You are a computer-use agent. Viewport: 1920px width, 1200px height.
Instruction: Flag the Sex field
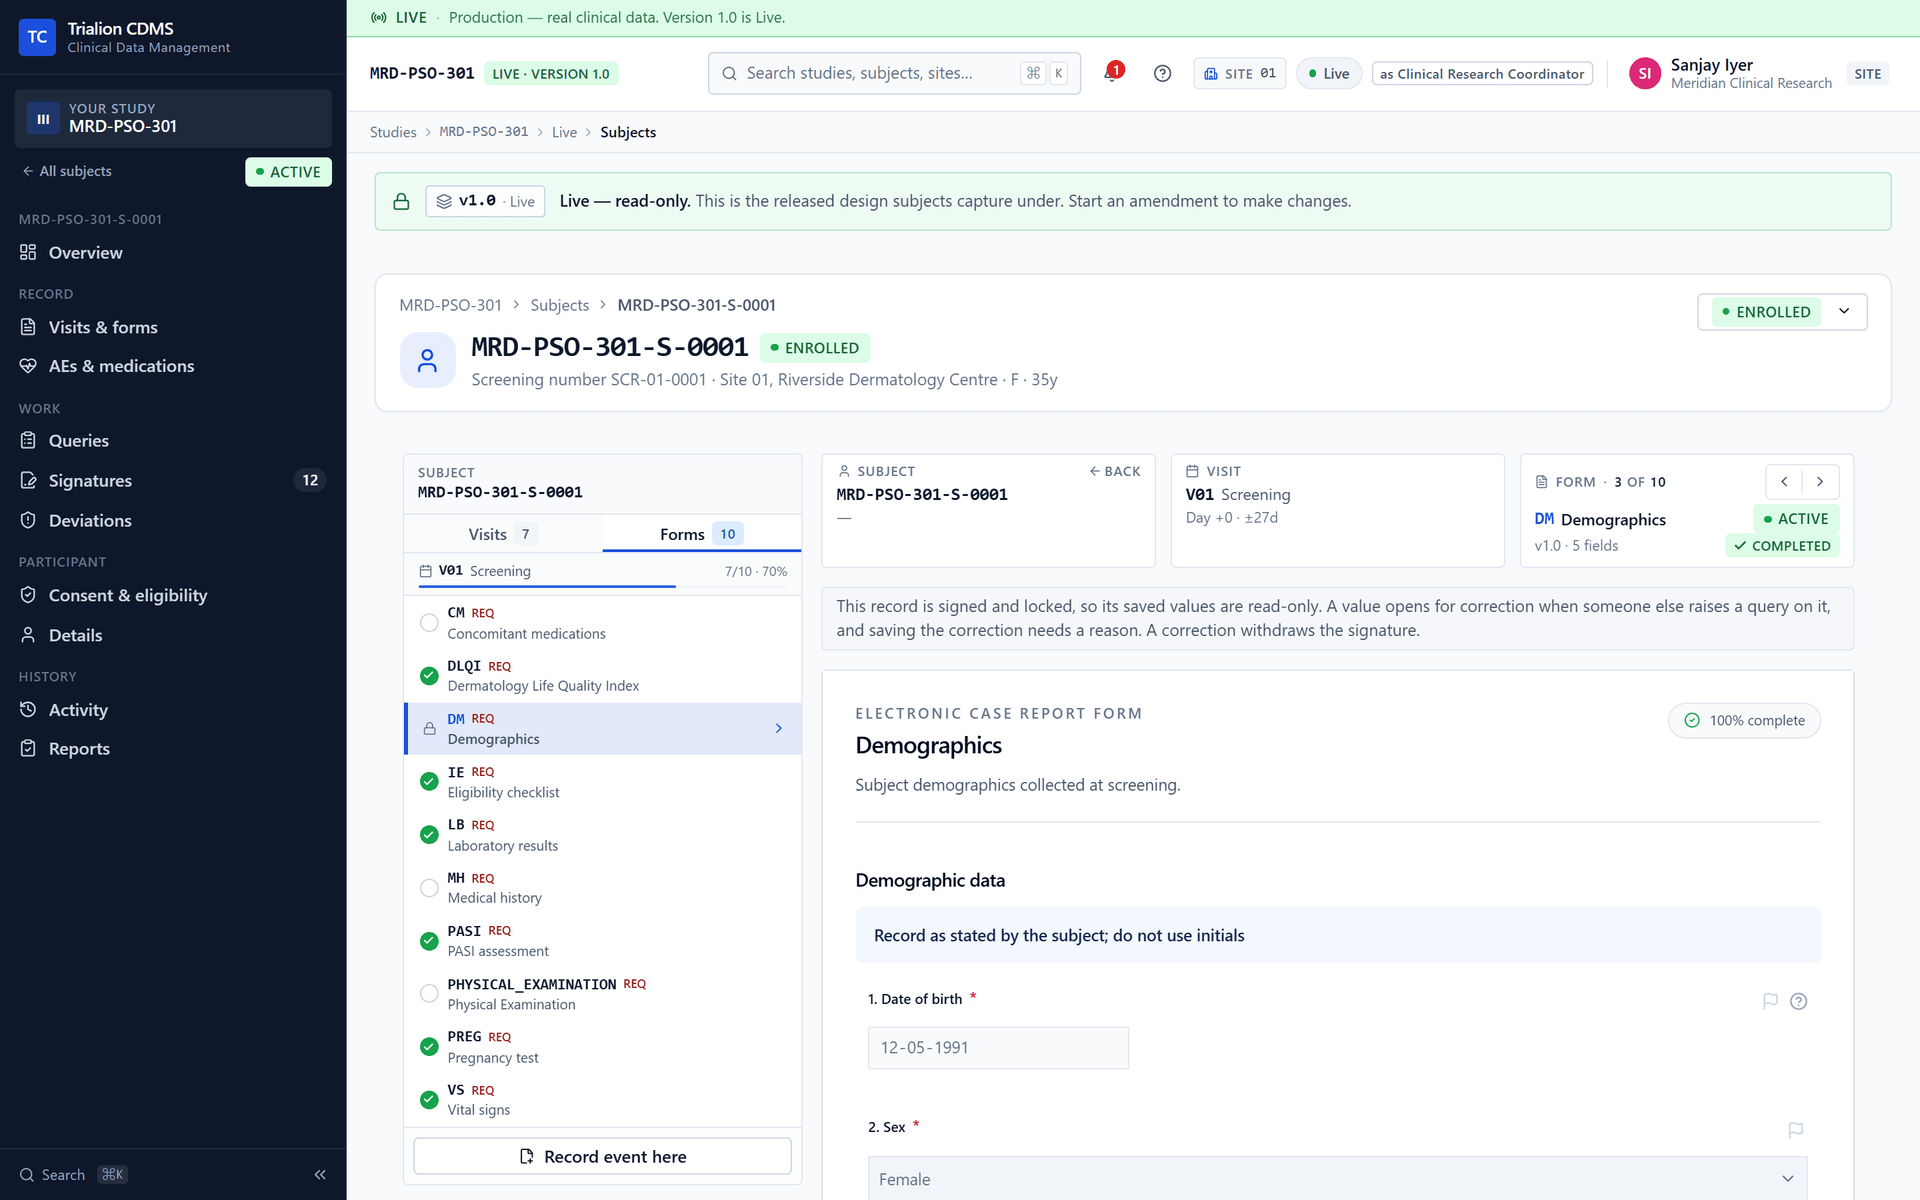pyautogui.click(x=1795, y=1129)
